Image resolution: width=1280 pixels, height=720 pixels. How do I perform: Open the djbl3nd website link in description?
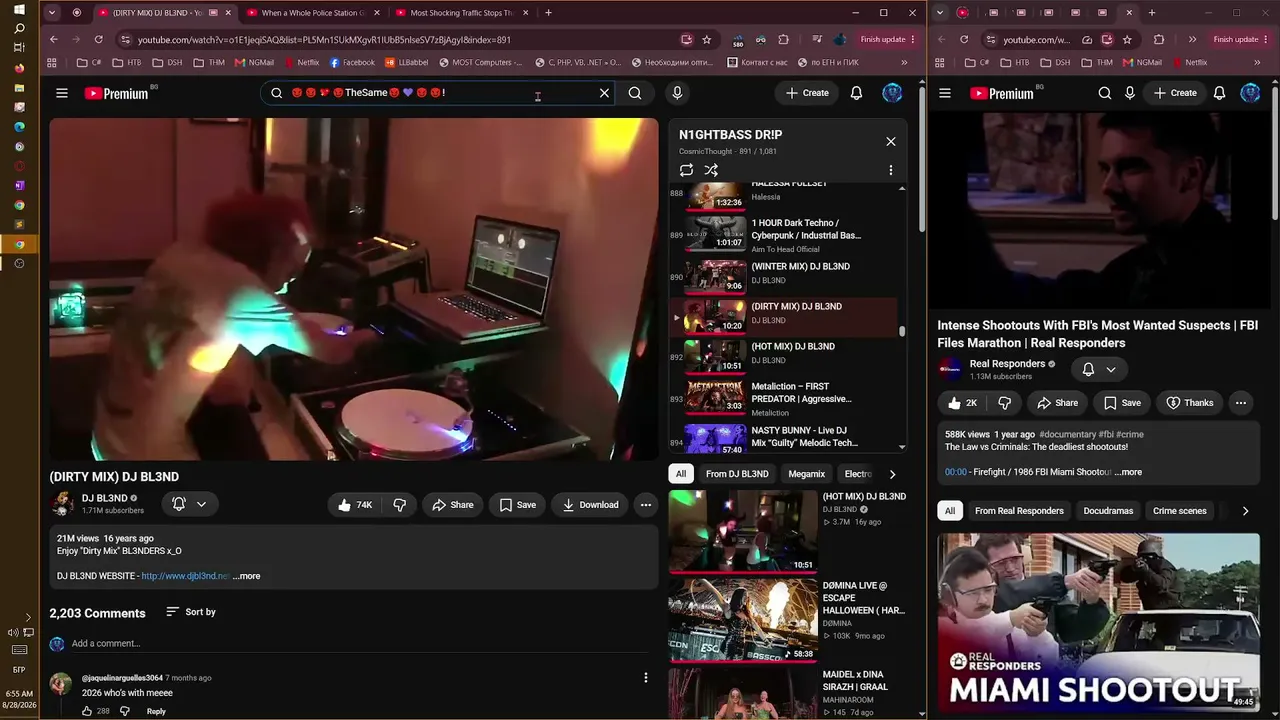(x=186, y=576)
